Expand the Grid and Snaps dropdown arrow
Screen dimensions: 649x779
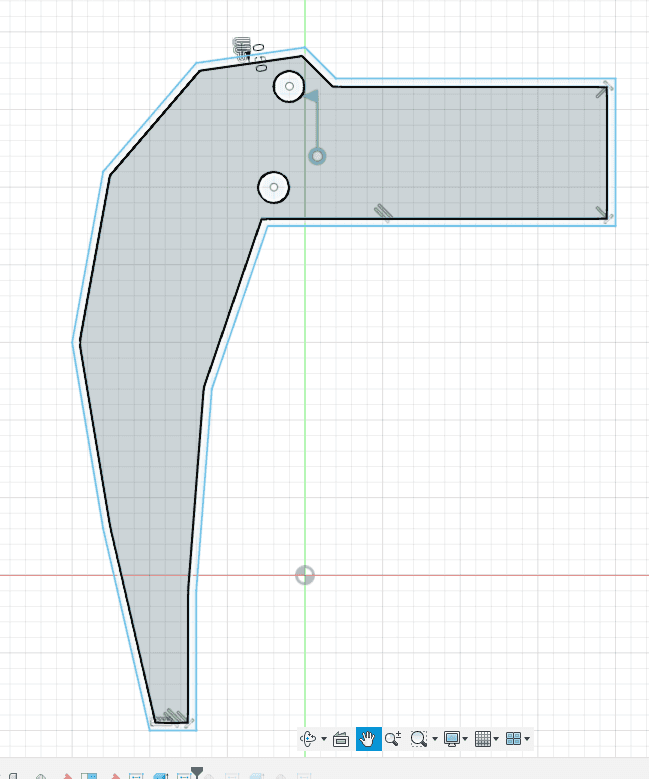click(496, 740)
